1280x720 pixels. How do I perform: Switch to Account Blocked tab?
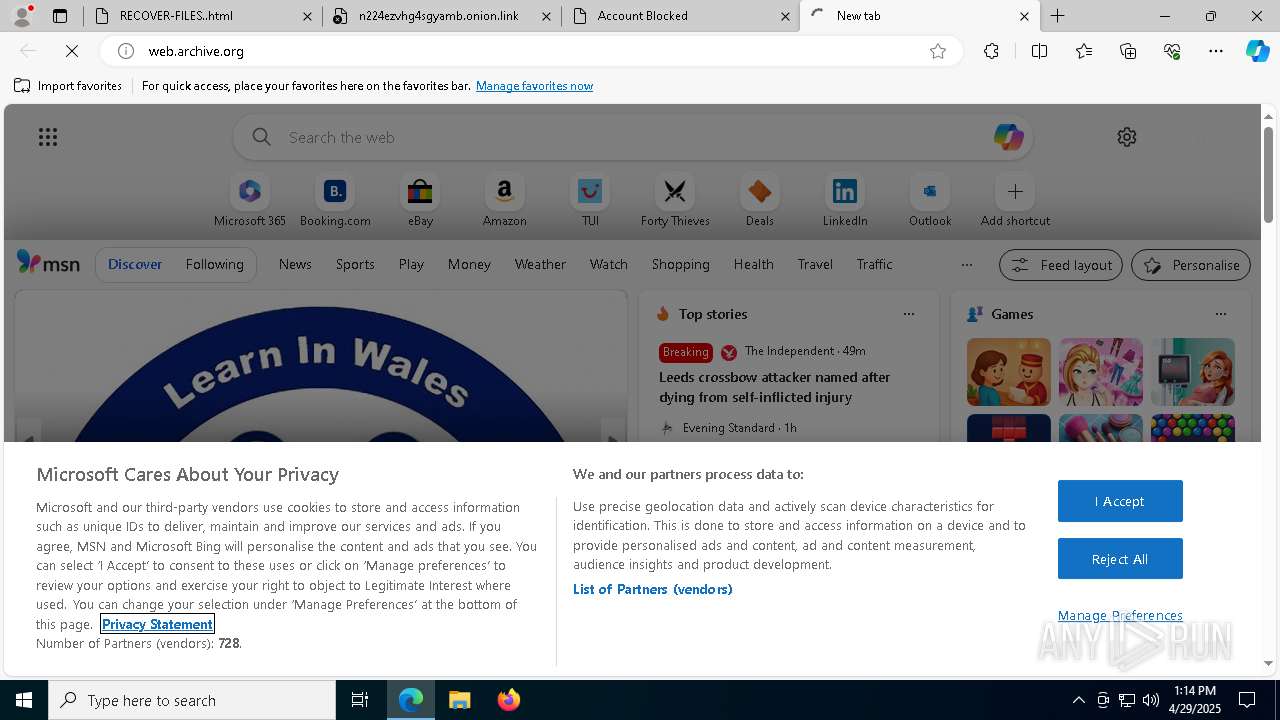(680, 16)
